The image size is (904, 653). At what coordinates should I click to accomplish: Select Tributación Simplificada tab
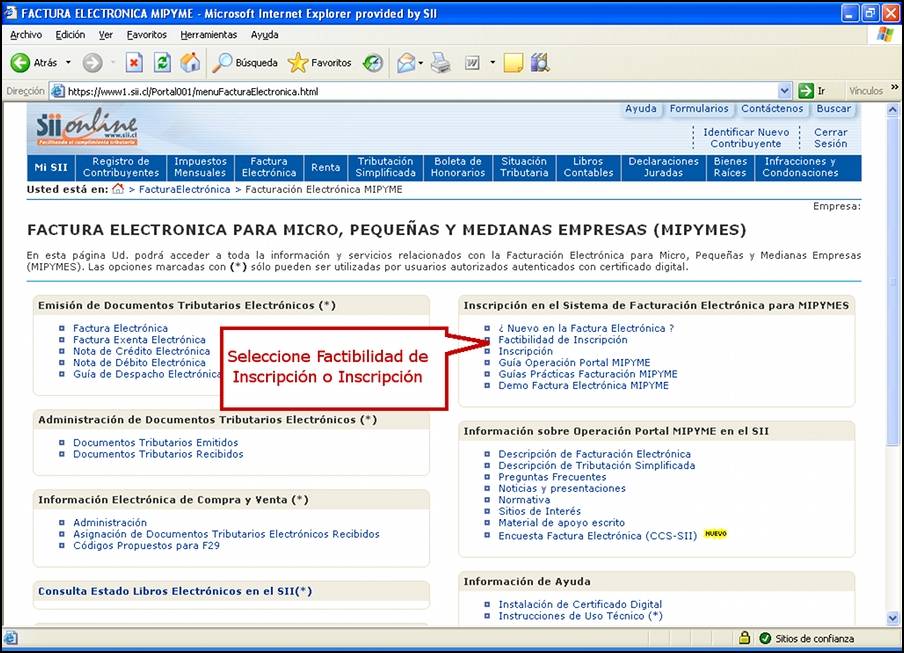tap(386, 167)
